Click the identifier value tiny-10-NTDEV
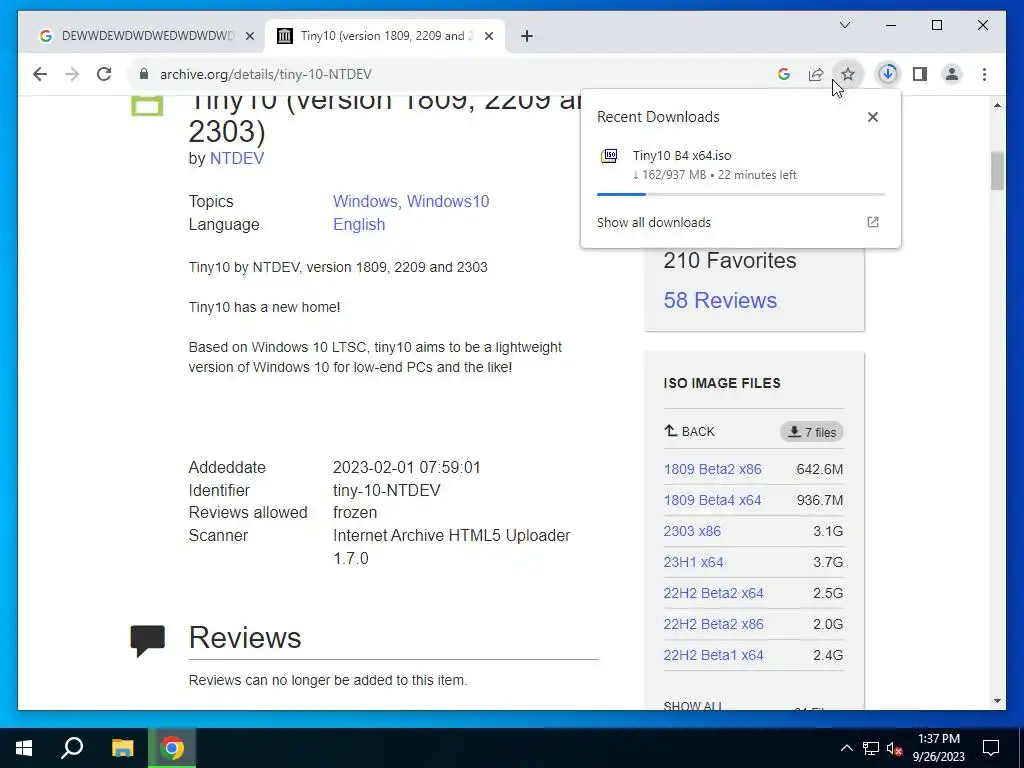 pyautogui.click(x=387, y=490)
